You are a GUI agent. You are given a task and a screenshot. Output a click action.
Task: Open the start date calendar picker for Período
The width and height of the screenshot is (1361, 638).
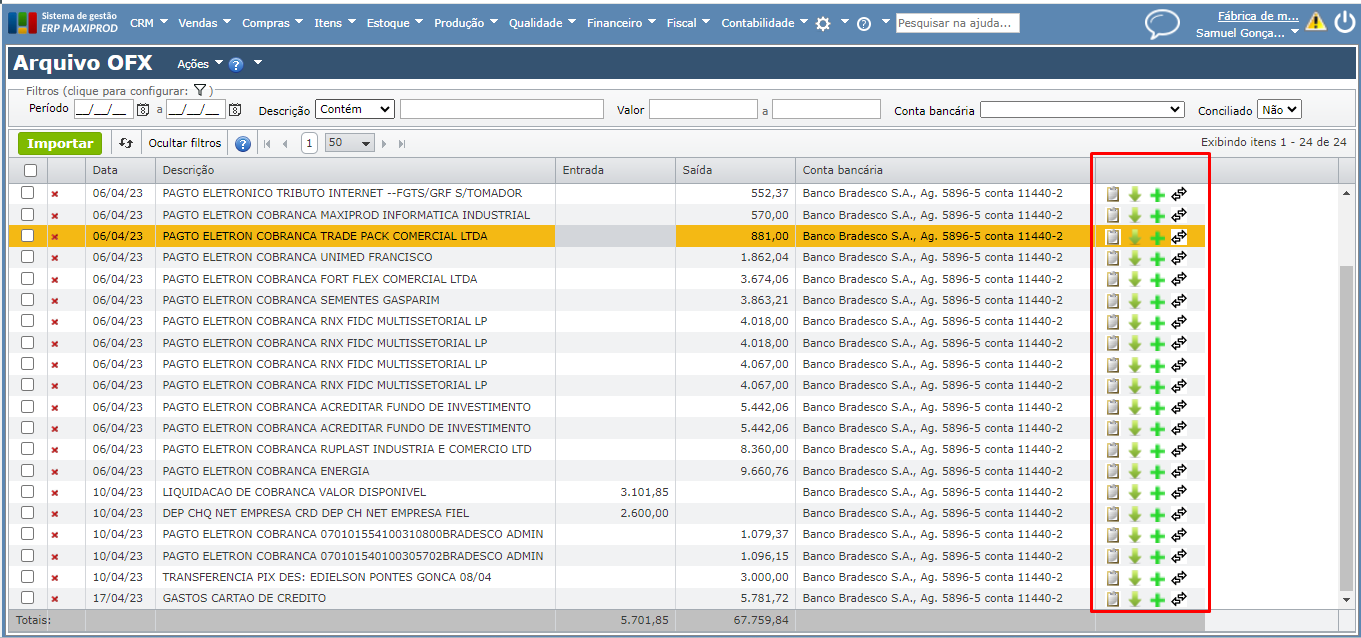coord(143,110)
